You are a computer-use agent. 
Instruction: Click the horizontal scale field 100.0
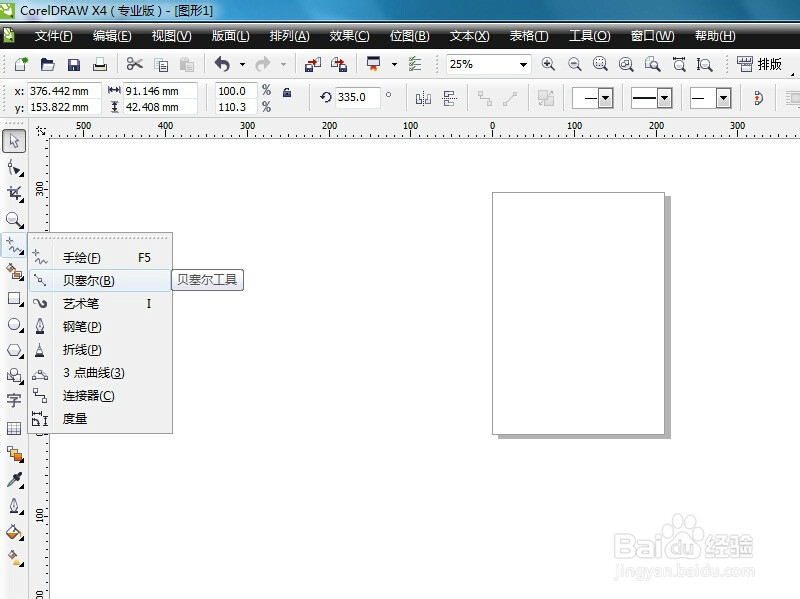pyautogui.click(x=236, y=91)
